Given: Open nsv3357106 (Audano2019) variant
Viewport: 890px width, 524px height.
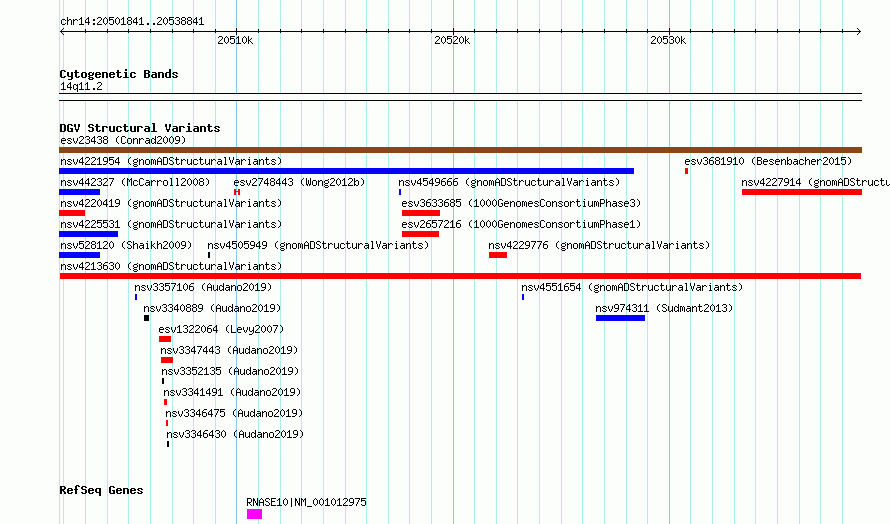Looking at the screenshot, I should coord(203,287).
